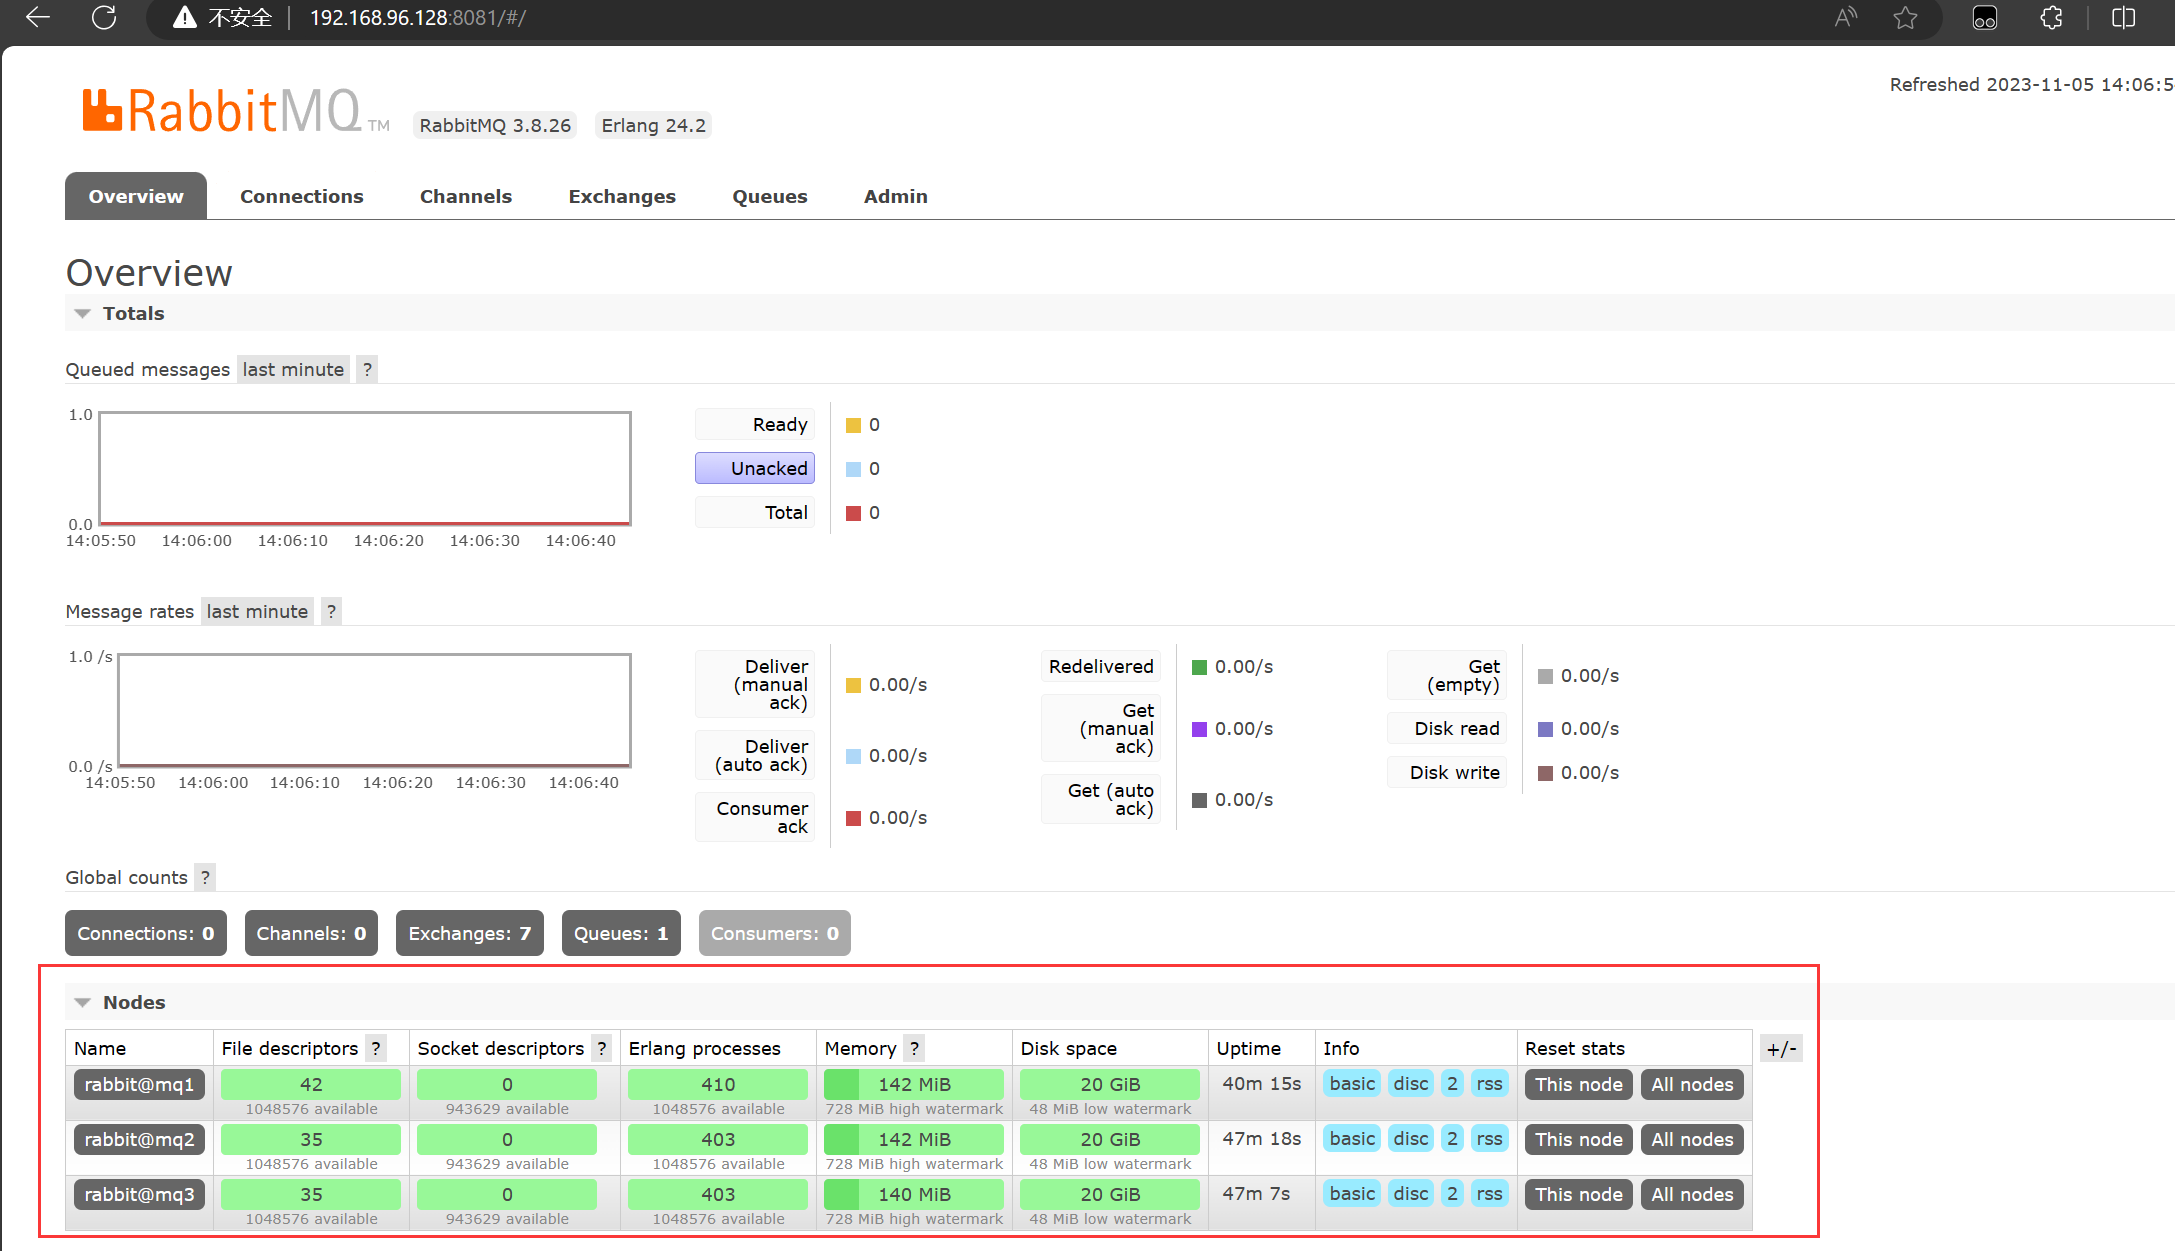The image size is (2175, 1251).
Task: Reset stats This node for rabbit@mq2
Action: click(x=1579, y=1139)
